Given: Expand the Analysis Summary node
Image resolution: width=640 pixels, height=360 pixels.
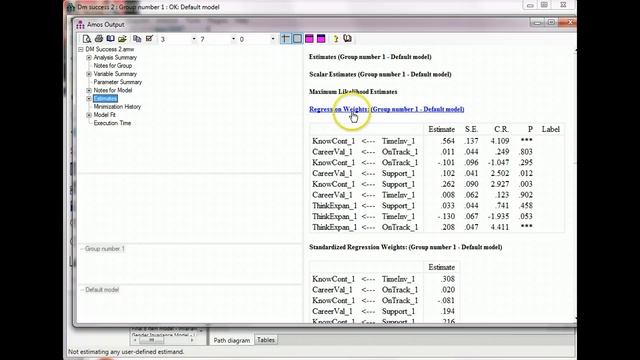Looking at the screenshot, I should coord(89,58).
